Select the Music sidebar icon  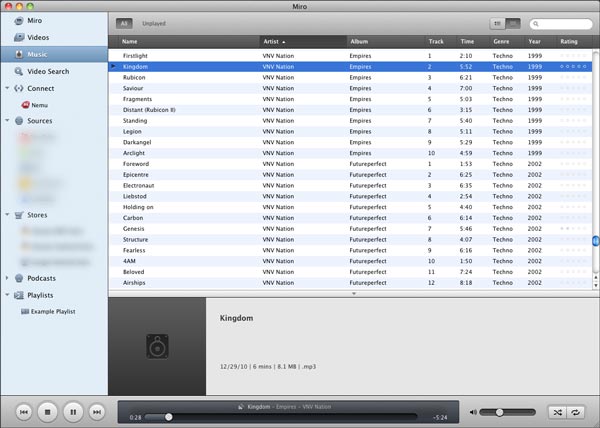[x=19, y=54]
